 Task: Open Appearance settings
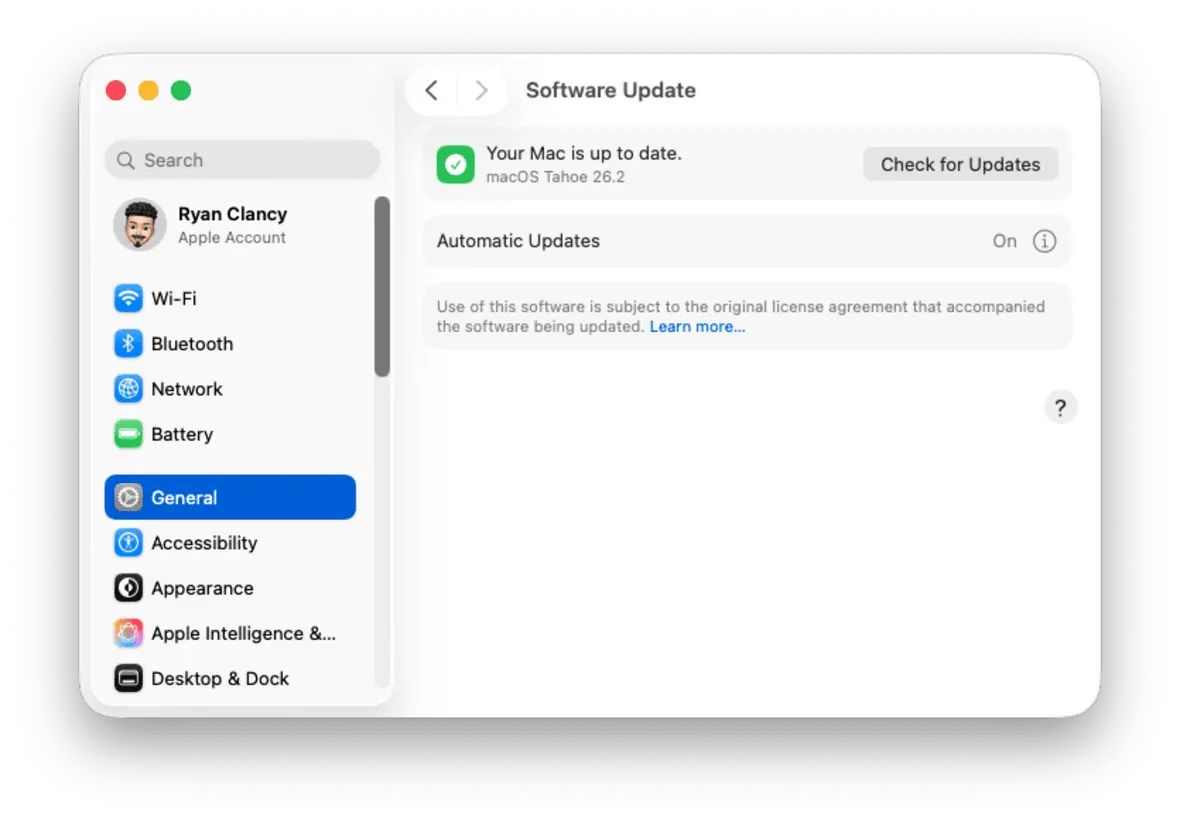click(x=202, y=588)
